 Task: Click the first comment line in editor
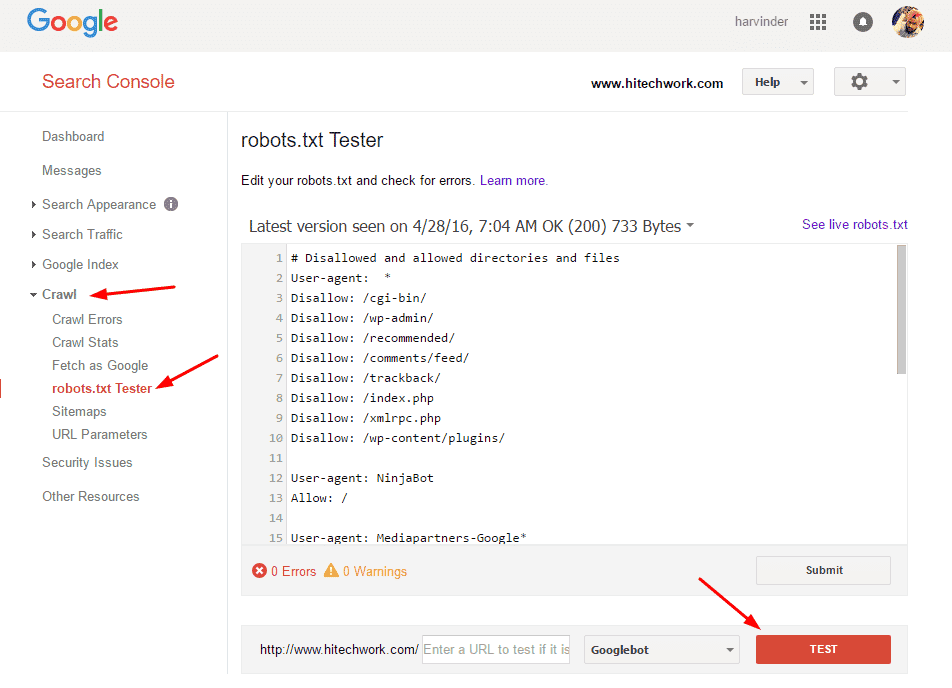click(455, 258)
